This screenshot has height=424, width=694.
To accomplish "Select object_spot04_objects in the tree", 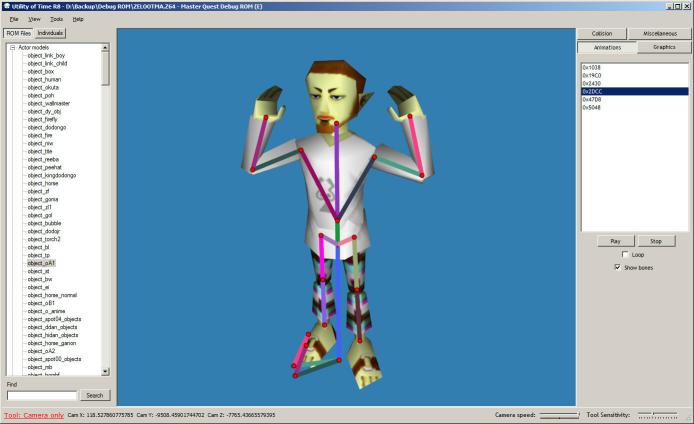I will click(54, 319).
